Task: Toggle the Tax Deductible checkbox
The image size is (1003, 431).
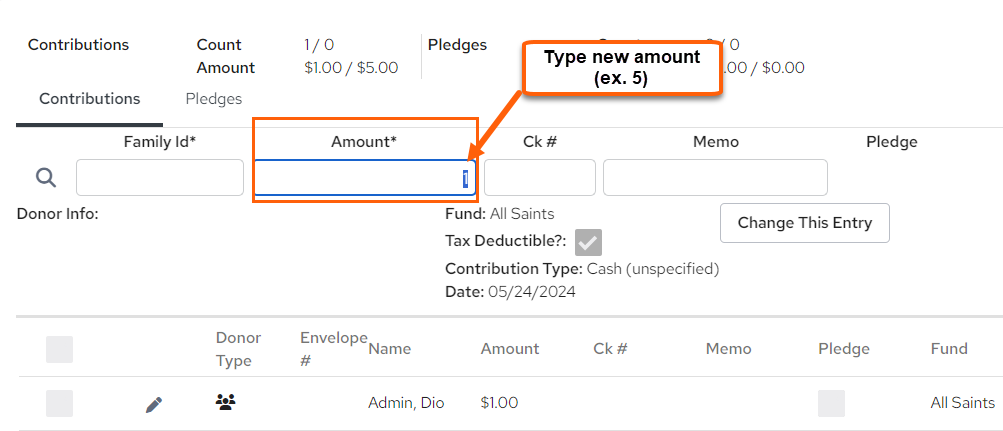Action: (588, 242)
